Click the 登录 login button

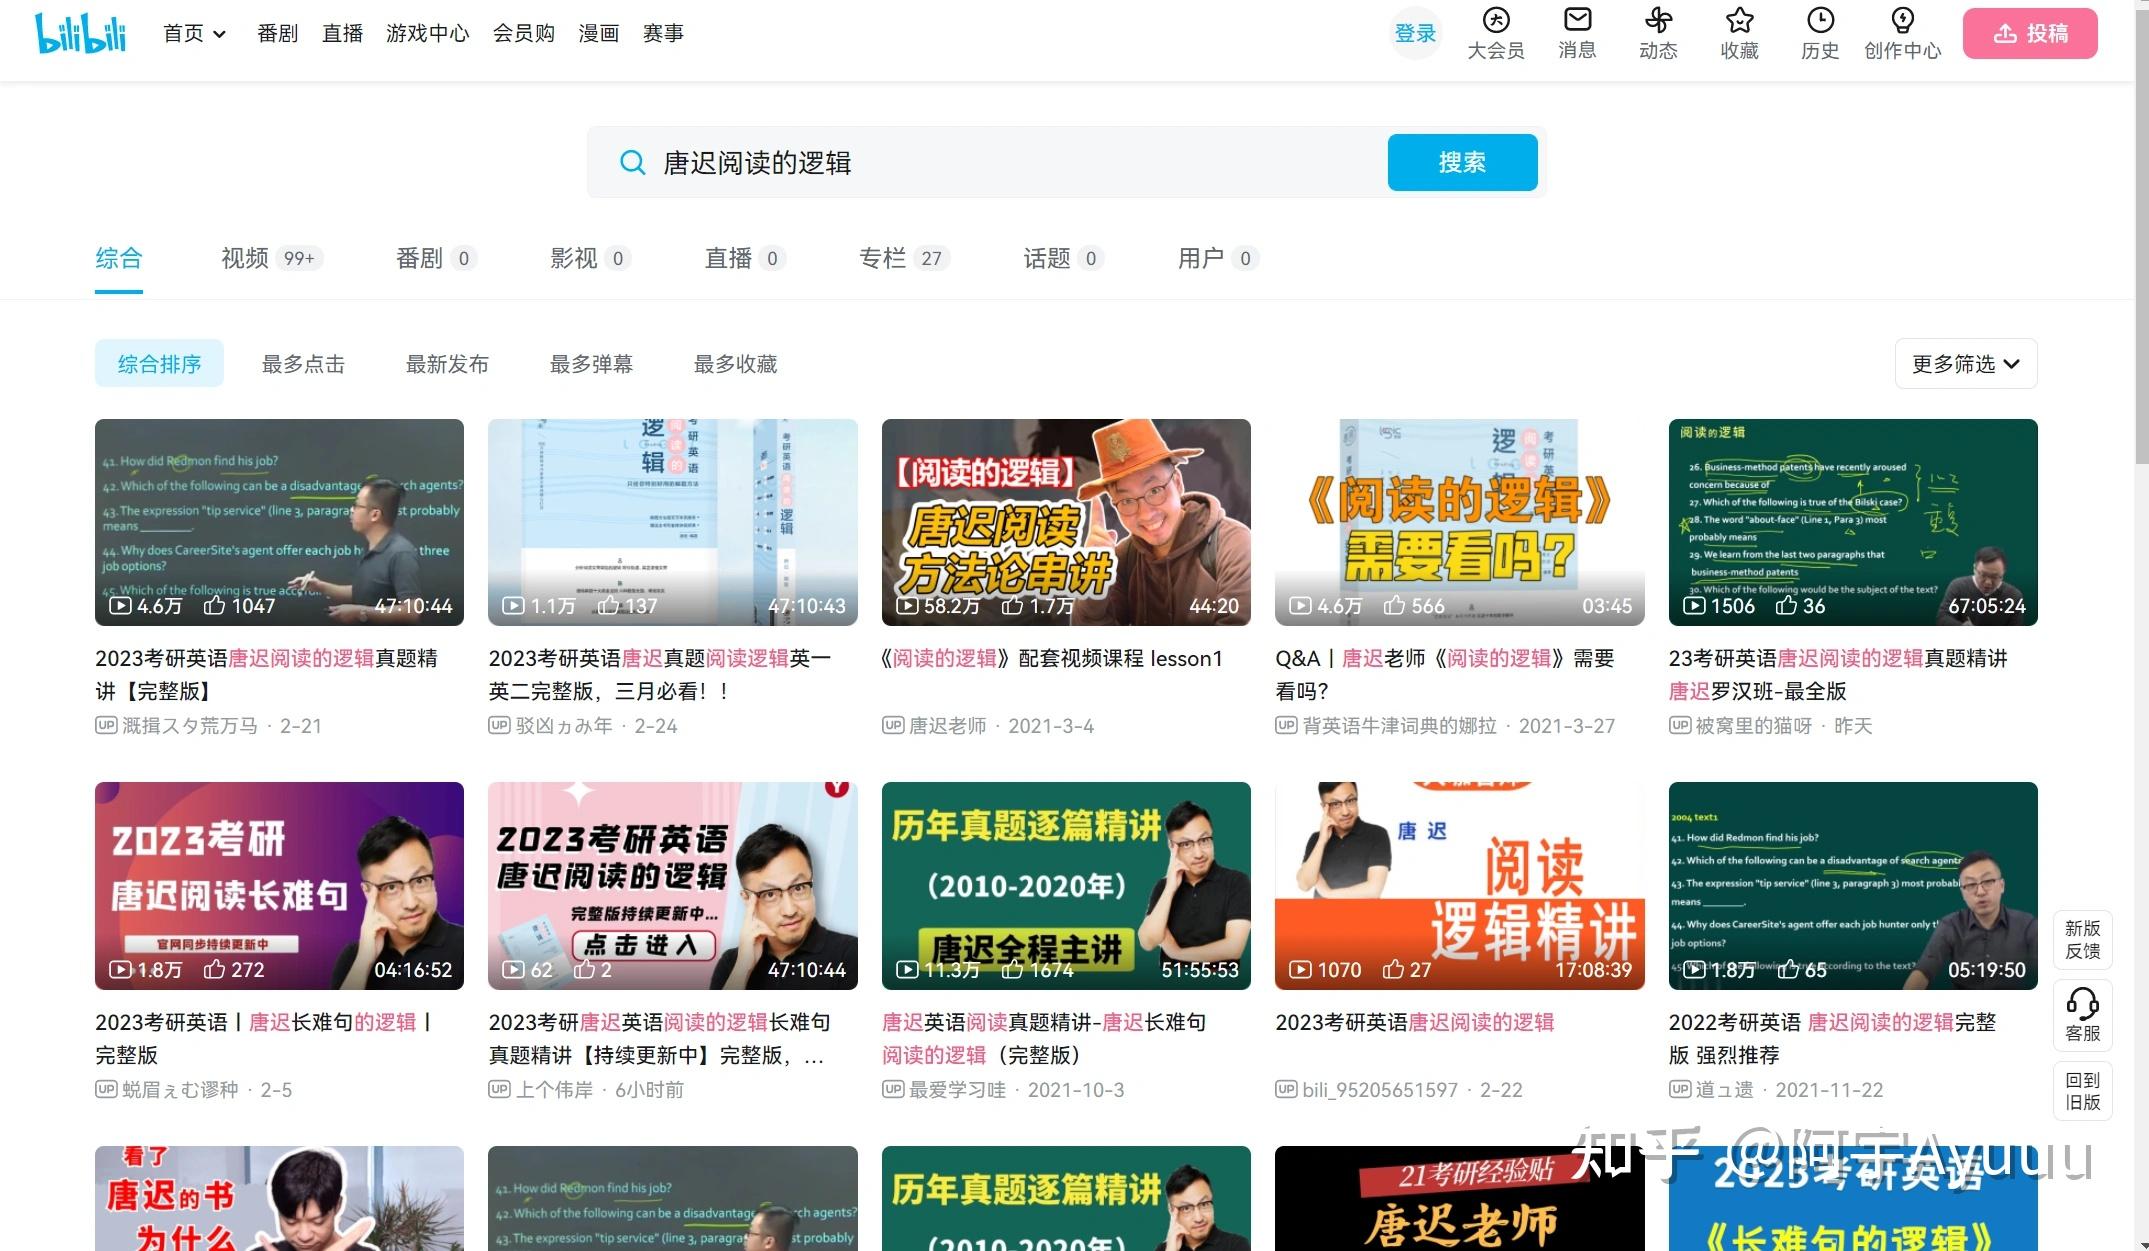1415,33
